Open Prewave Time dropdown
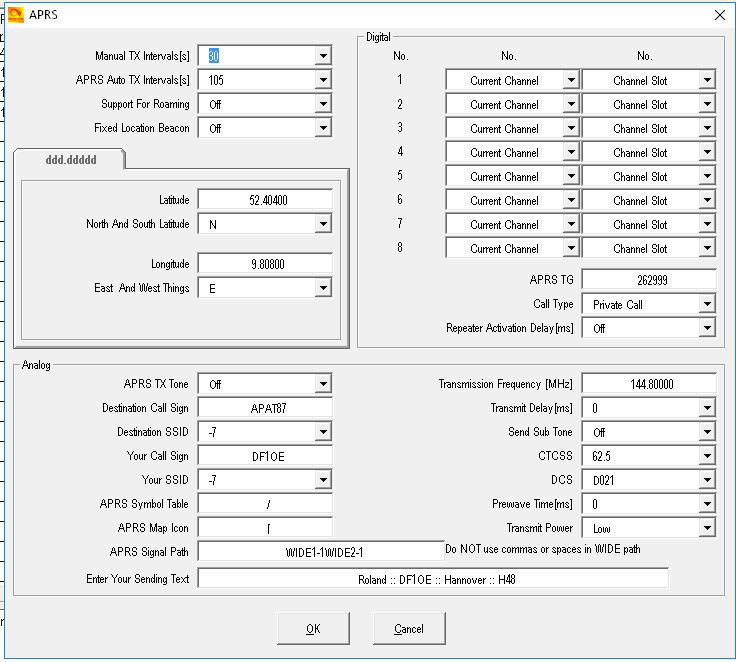736x662 pixels. (x=707, y=504)
